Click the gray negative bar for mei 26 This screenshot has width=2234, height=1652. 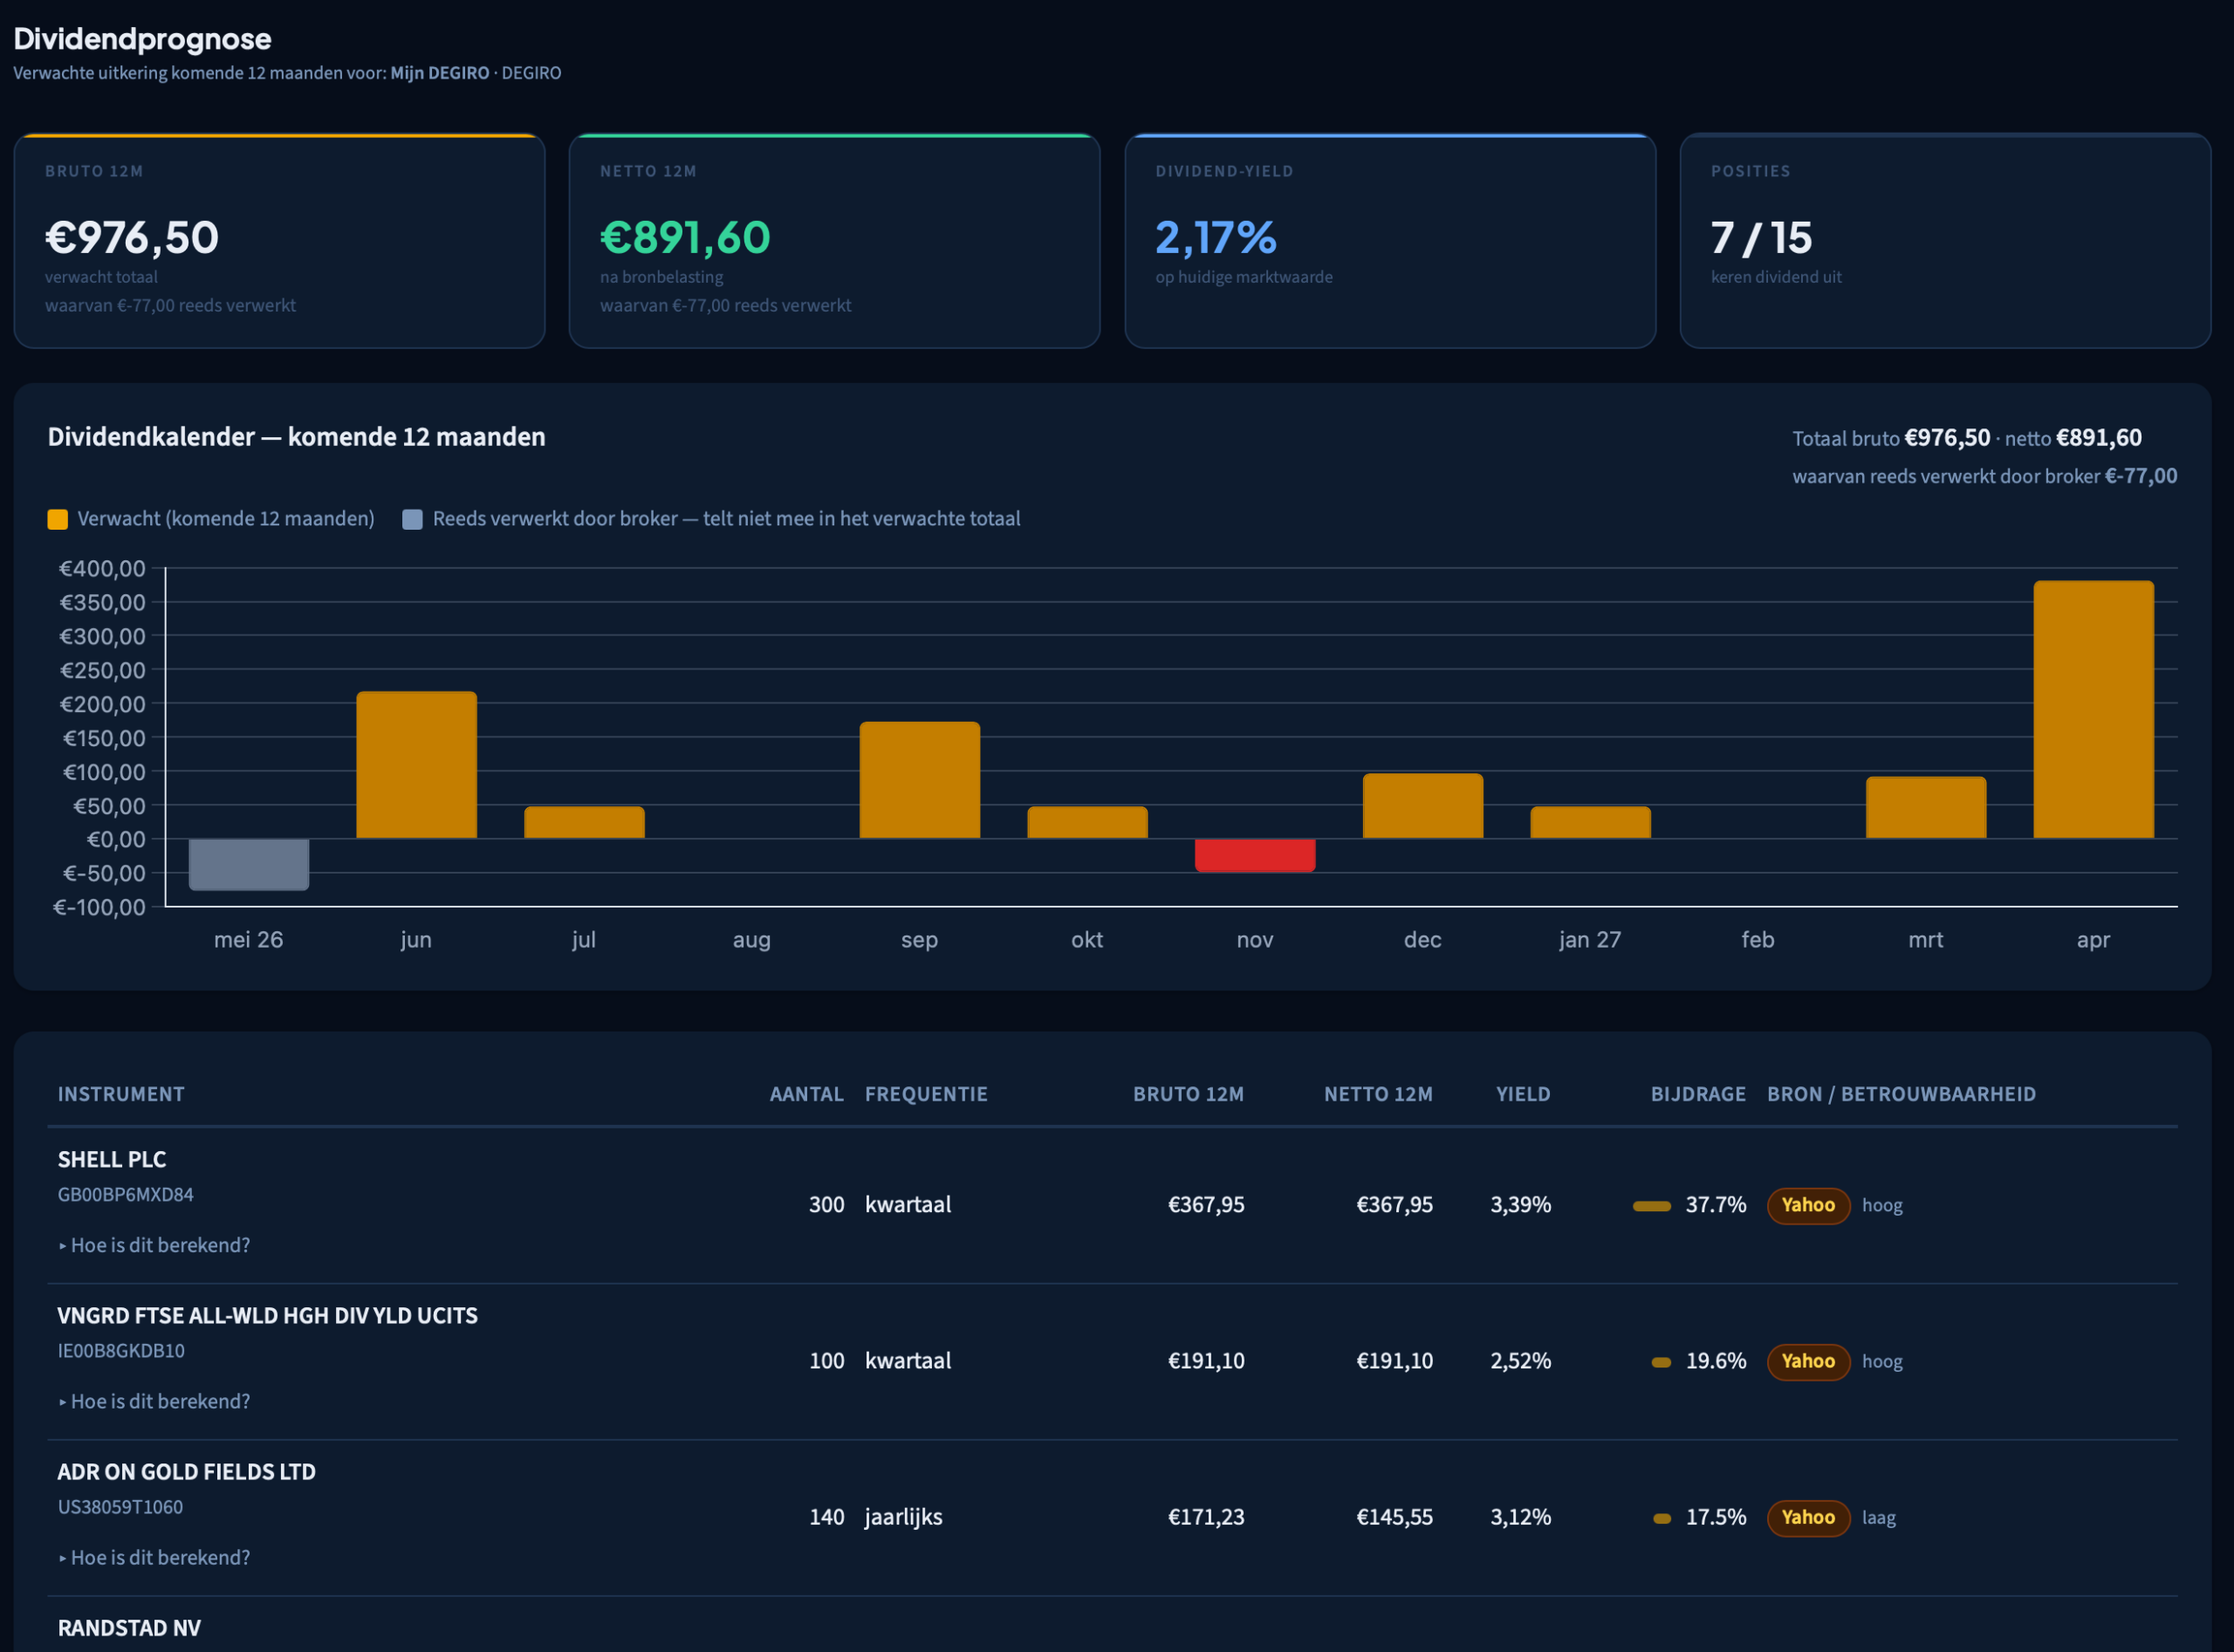coord(249,864)
